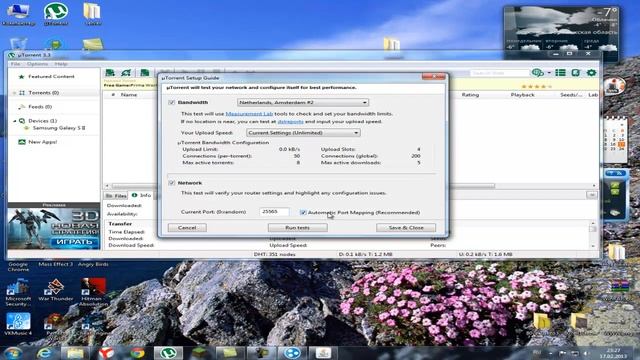Follow the dslreports link
Viewport: 640px width, 360px height.
[290, 122]
